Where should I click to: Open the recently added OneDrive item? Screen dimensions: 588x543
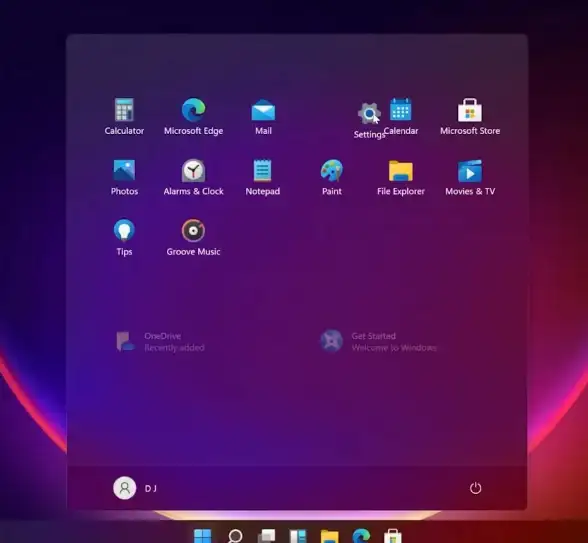pyautogui.click(x=160, y=341)
